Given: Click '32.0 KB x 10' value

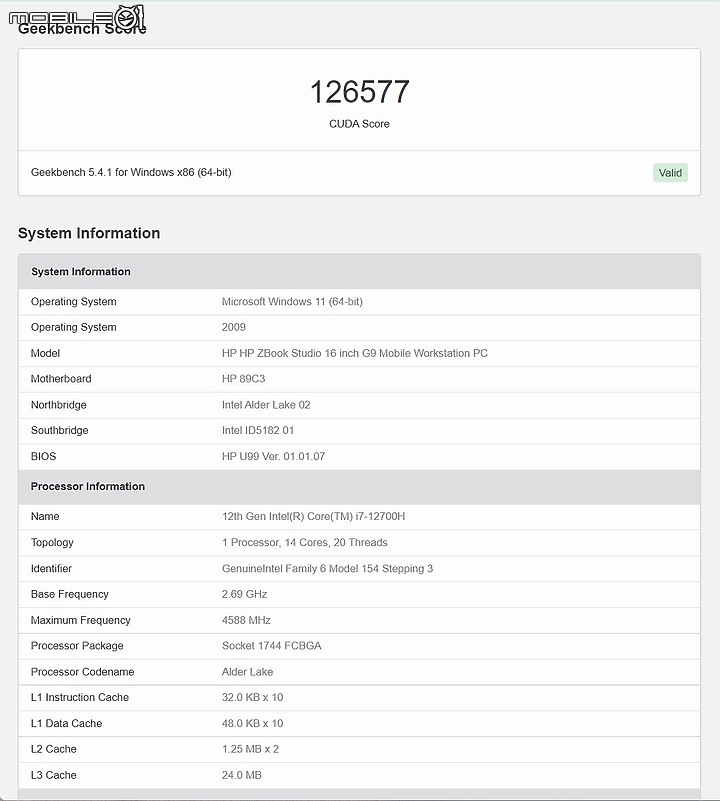Looking at the screenshot, I should click(252, 697).
